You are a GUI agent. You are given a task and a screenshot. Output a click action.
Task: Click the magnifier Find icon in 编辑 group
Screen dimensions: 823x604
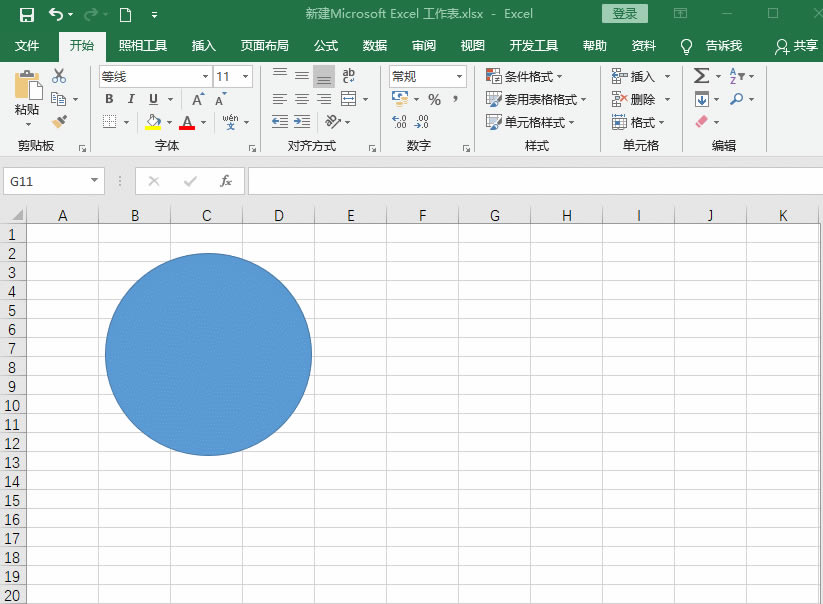click(x=736, y=99)
